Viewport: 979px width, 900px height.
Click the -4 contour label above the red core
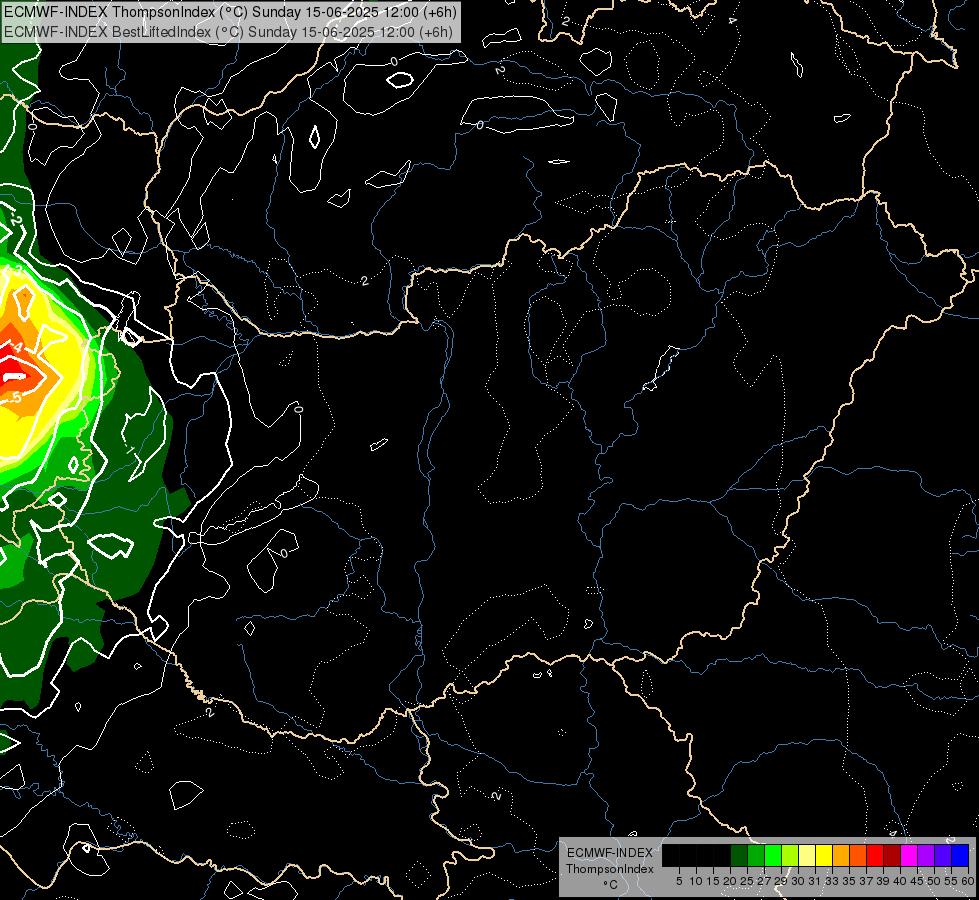tap(17, 347)
